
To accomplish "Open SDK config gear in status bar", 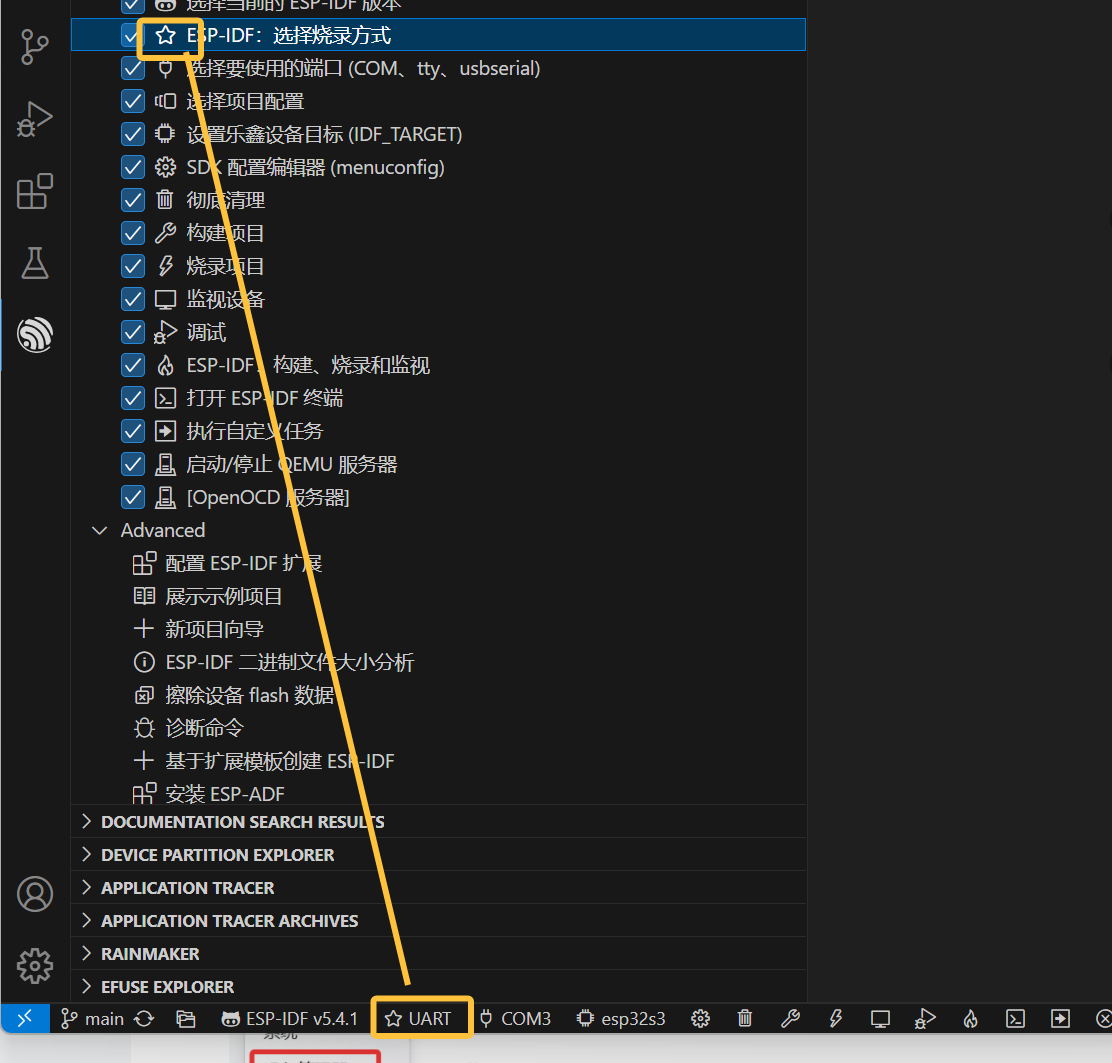I will tap(701, 1019).
